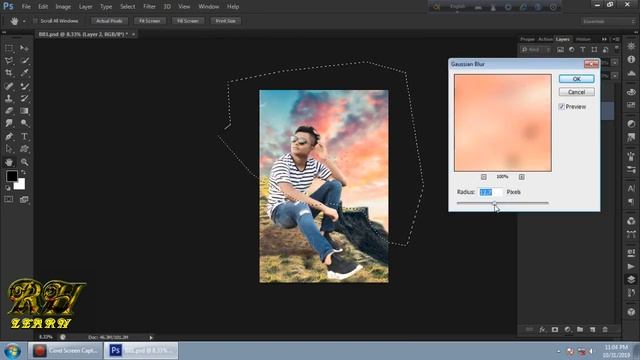Click Cancel in Gaussian Blur dialog

576,92
